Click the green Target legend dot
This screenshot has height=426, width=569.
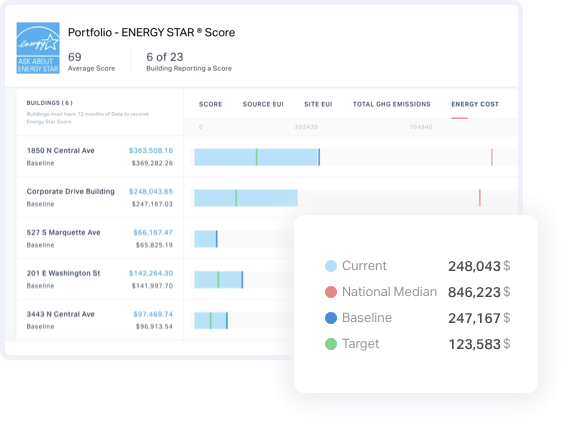tap(331, 344)
